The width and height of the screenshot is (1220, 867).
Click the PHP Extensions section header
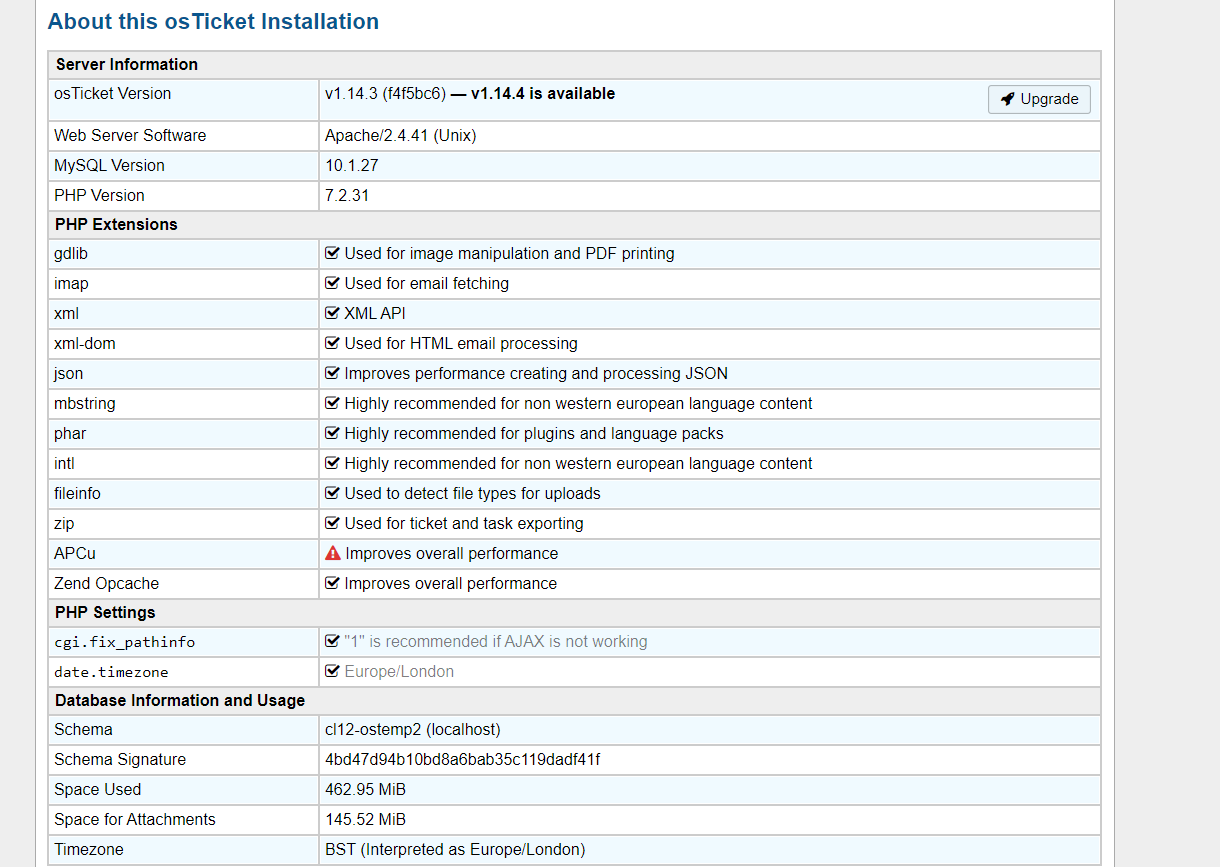pyautogui.click(x=116, y=224)
